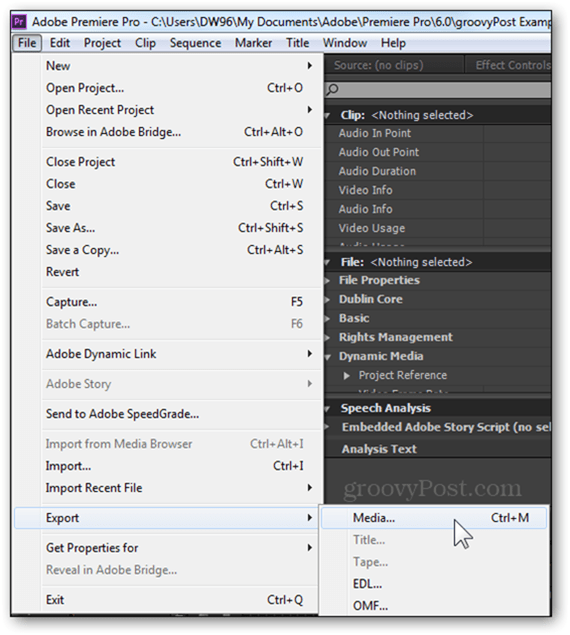The image size is (570, 635).
Task: Open the Title menu
Action: (297, 43)
